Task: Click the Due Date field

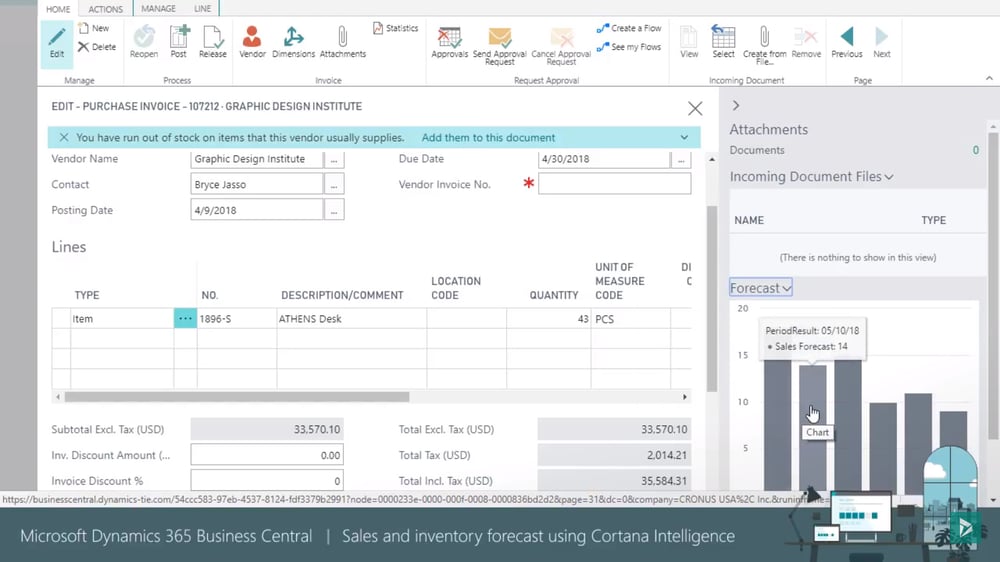Action: (604, 159)
